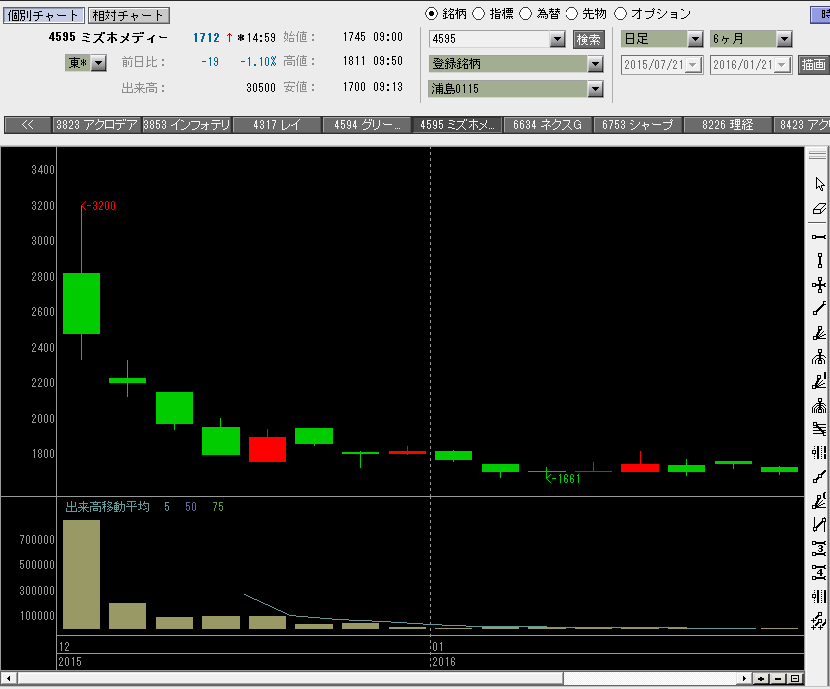Open the 2015/07/21 start date picker
Image resolution: width=830 pixels, height=689 pixels.
[x=693, y=65]
